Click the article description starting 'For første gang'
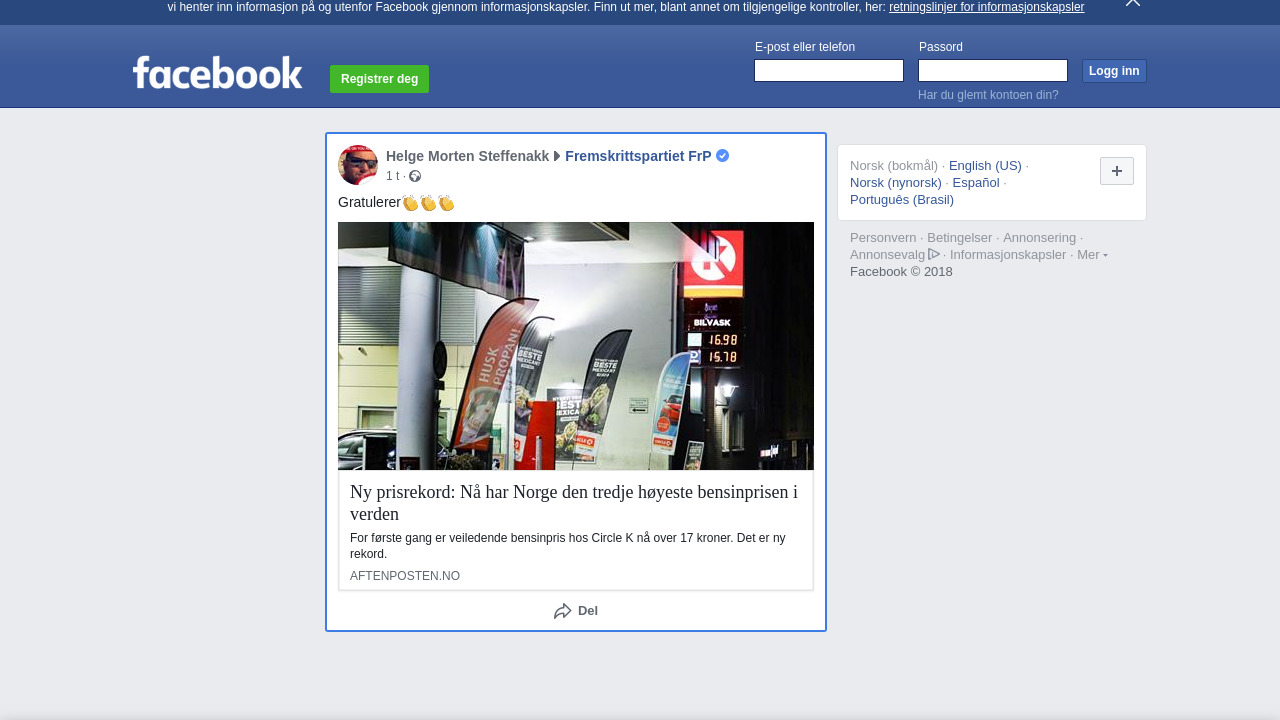This screenshot has height=720, width=1280. (568, 546)
